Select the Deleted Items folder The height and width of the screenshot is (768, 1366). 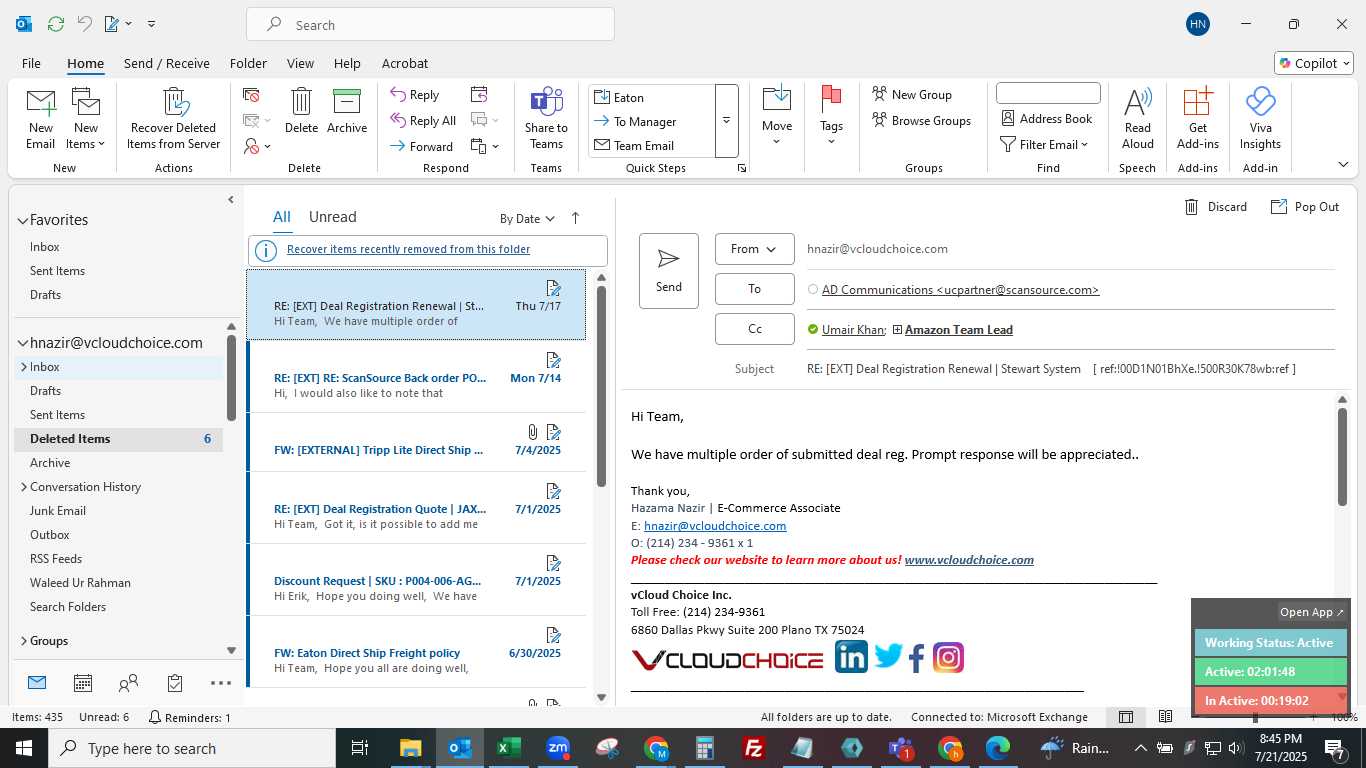[118, 439]
